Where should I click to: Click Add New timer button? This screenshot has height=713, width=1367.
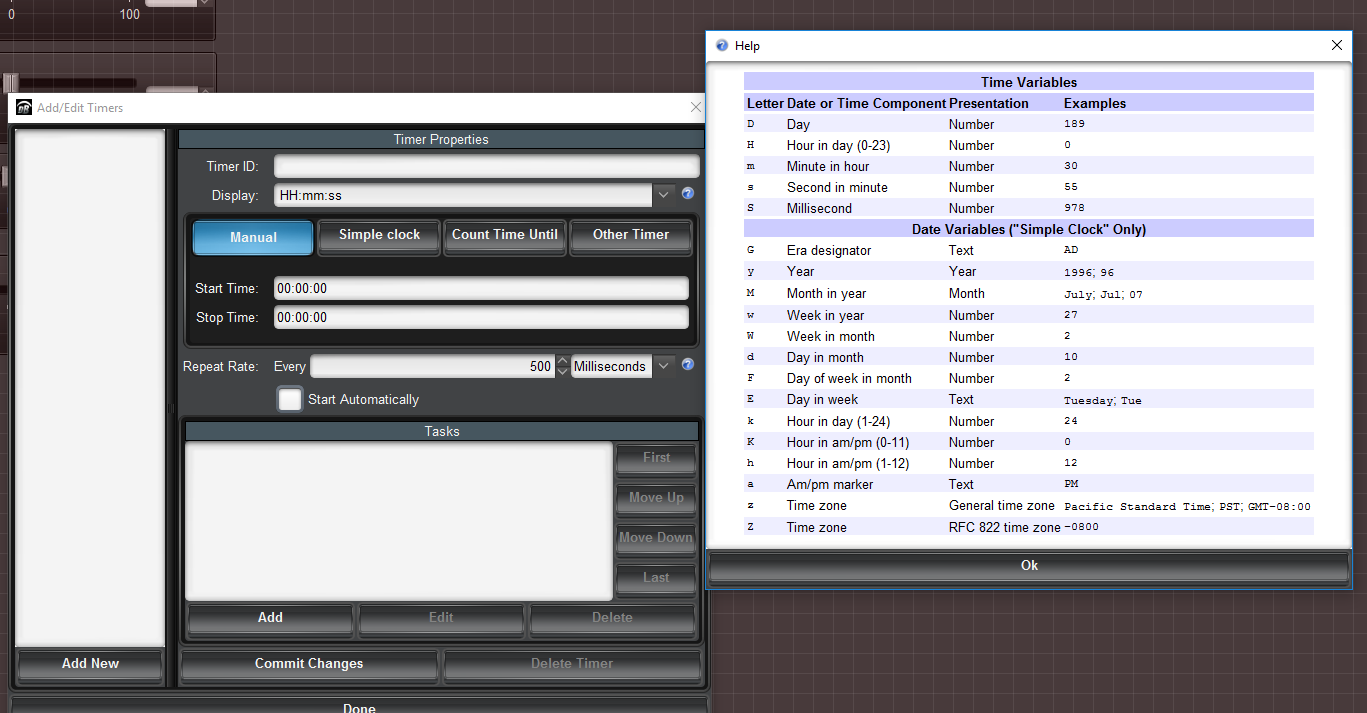coord(90,664)
